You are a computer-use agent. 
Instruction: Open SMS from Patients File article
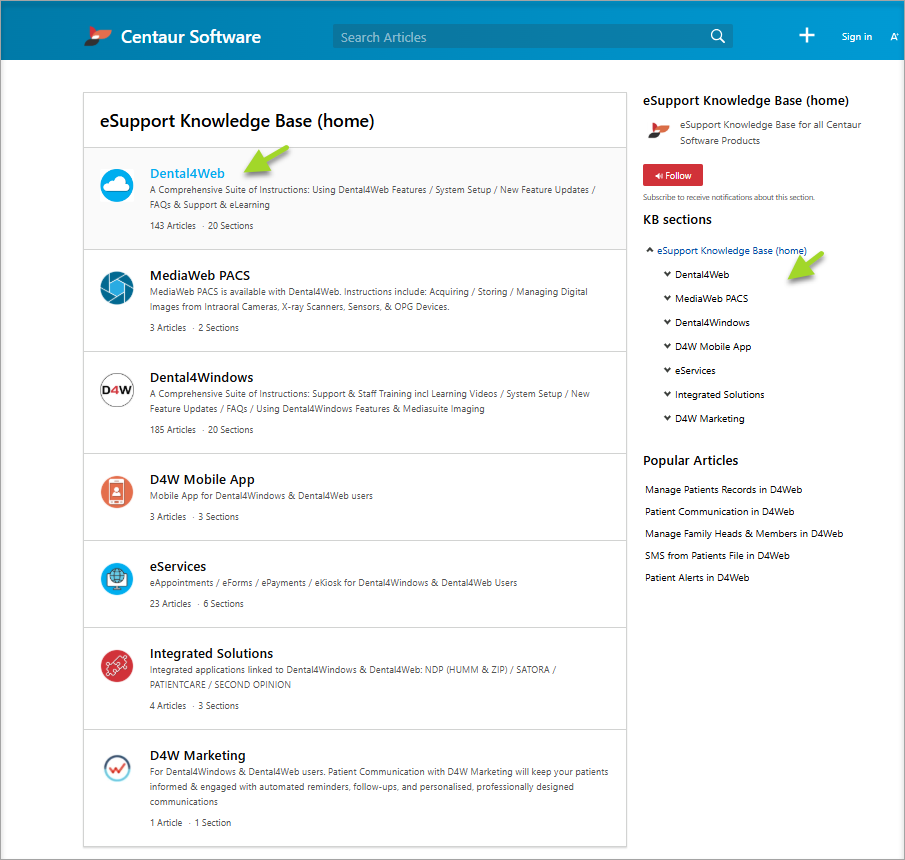coord(717,555)
